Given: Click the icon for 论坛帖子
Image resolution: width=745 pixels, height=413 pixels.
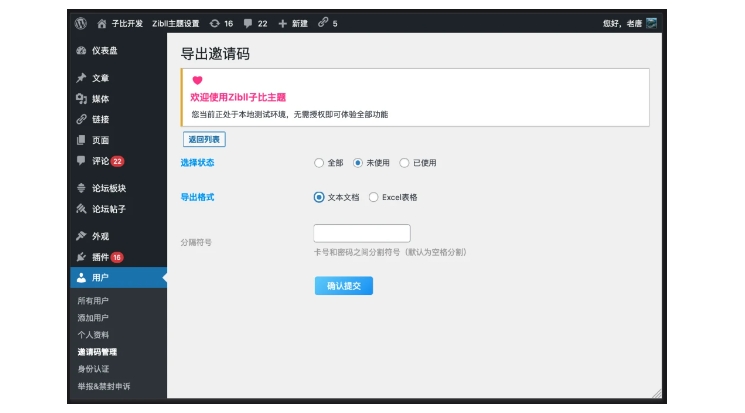Looking at the screenshot, I should [x=81, y=209].
